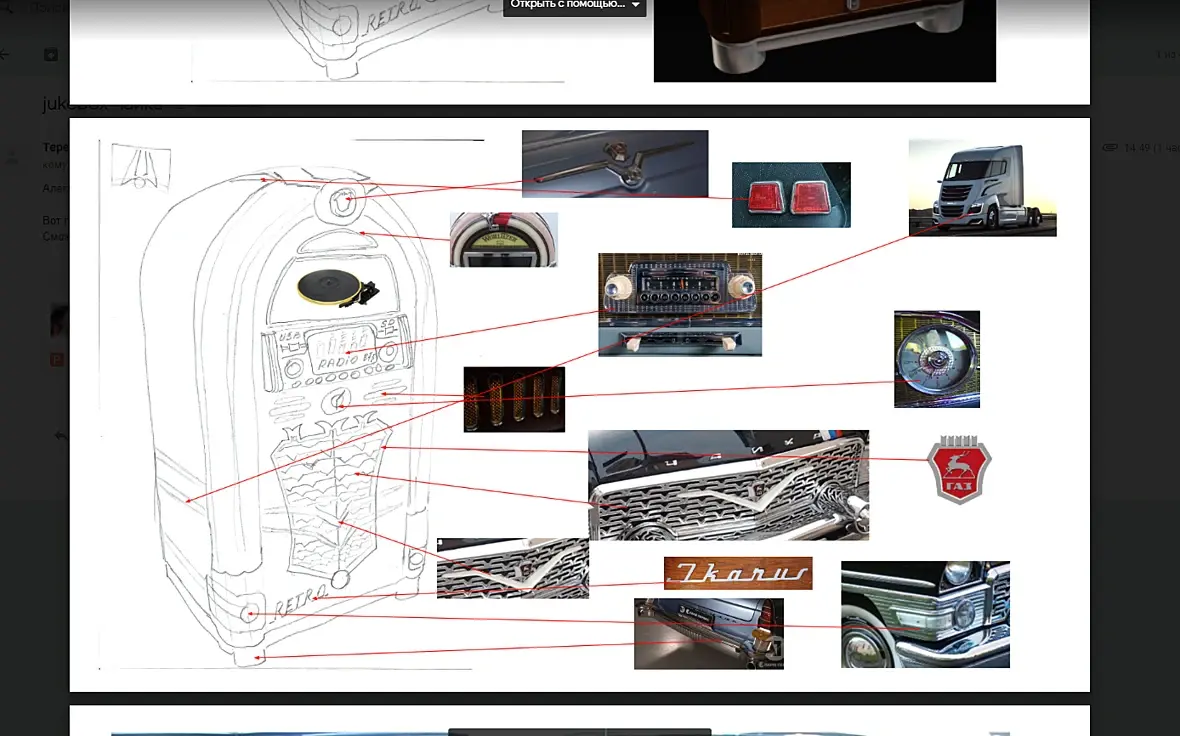Click the chrome hood ornament photo
The height and width of the screenshot is (736, 1180).
615,164
